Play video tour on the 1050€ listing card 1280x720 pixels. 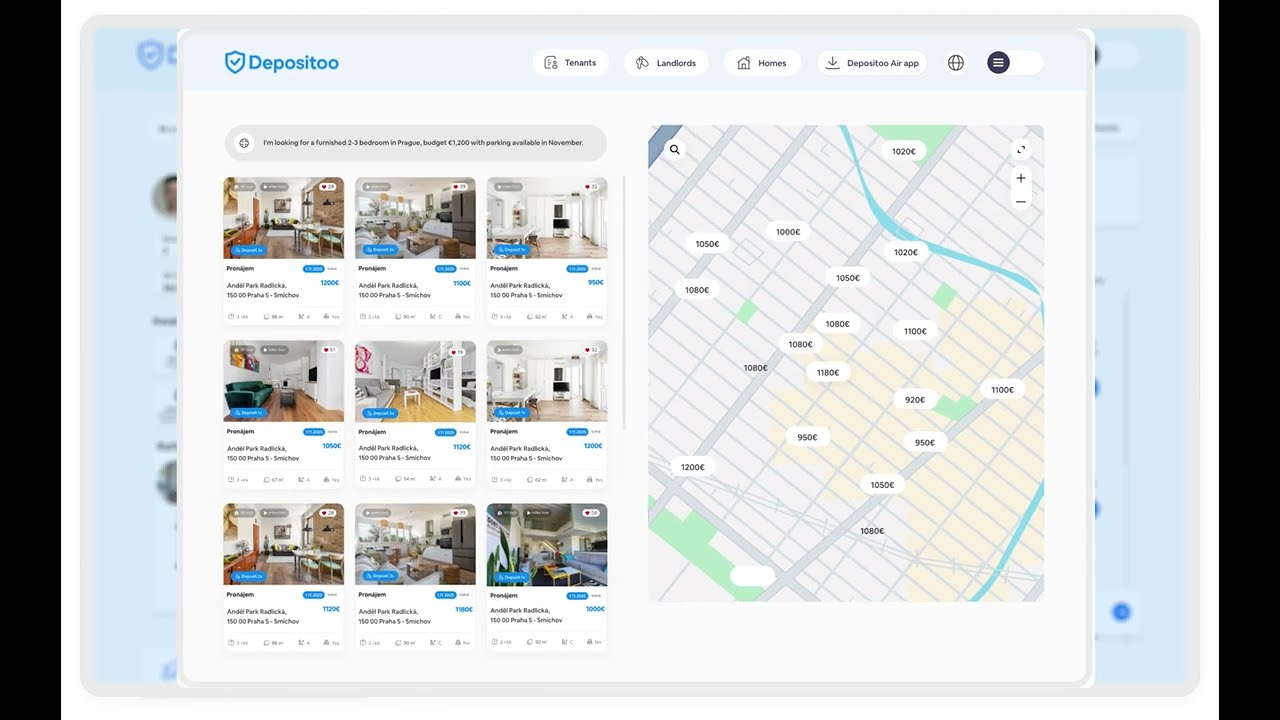(274, 350)
